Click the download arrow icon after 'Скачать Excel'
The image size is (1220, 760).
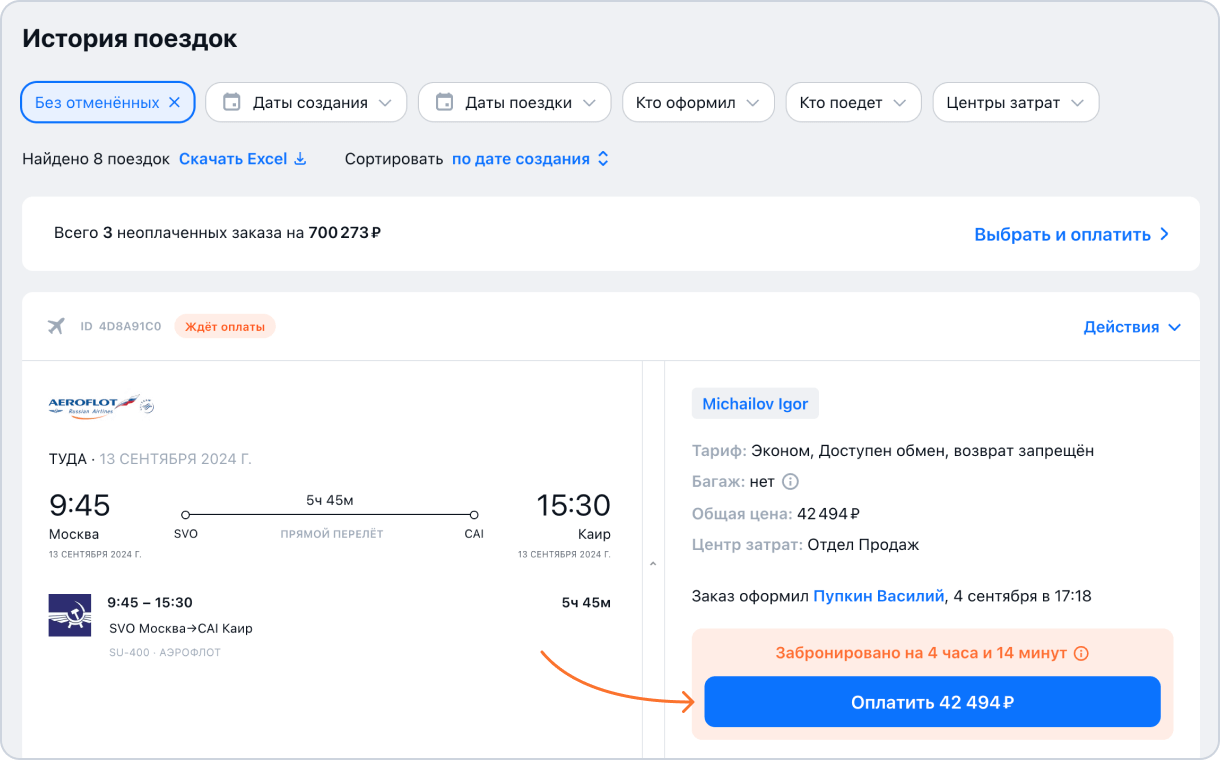click(299, 159)
